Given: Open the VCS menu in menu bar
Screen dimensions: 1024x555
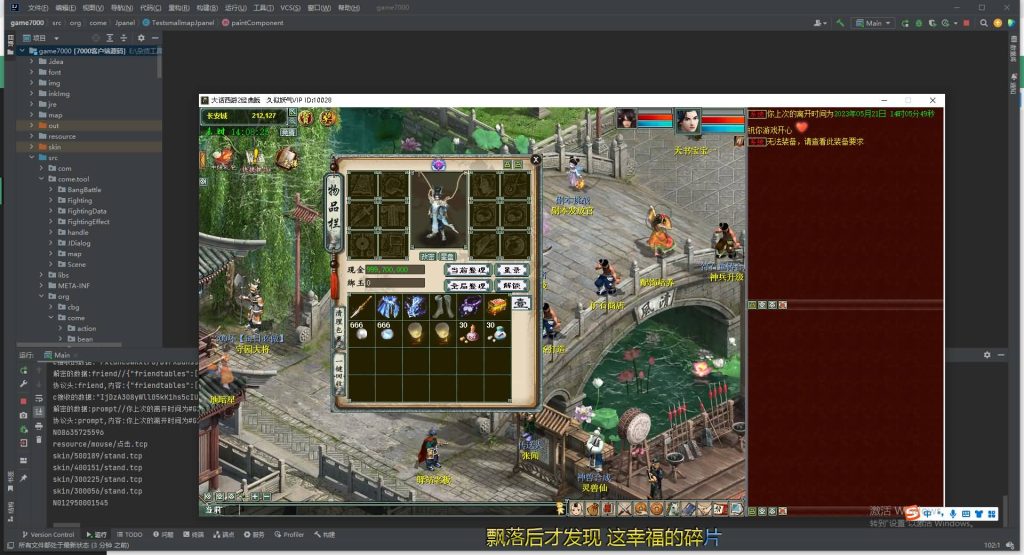Looking at the screenshot, I should 290,7.
